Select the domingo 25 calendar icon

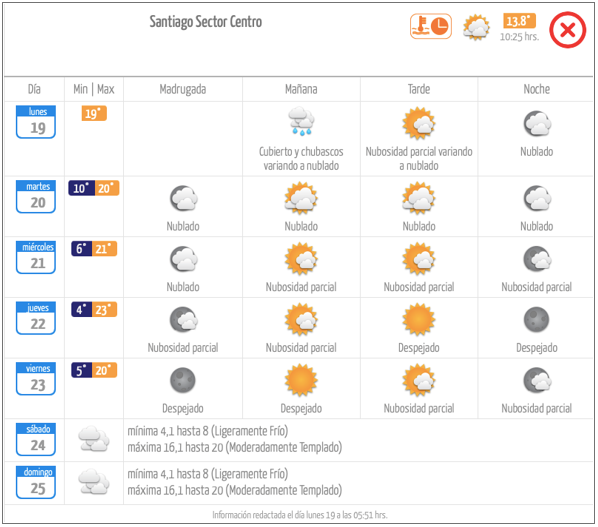coord(36,482)
